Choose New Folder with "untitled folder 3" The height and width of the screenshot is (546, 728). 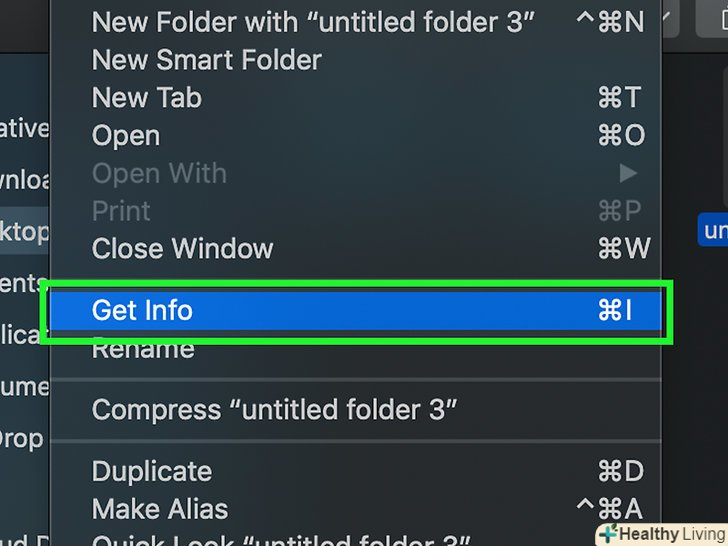313,22
